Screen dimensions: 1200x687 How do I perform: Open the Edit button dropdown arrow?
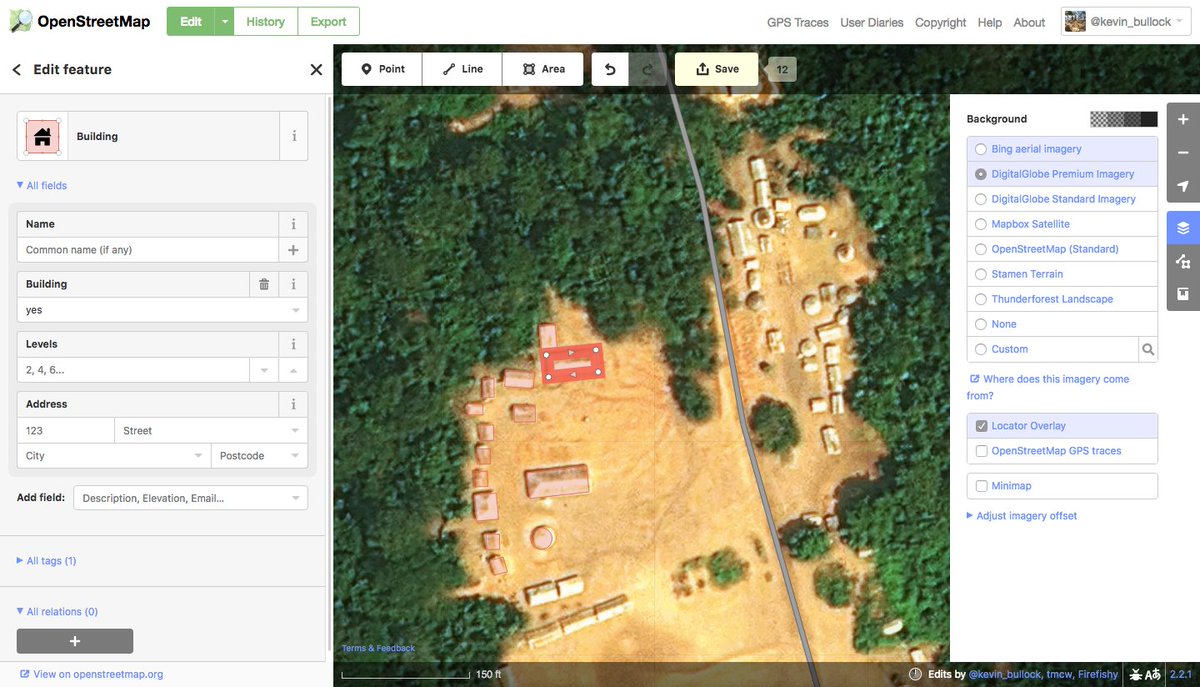[225, 21]
